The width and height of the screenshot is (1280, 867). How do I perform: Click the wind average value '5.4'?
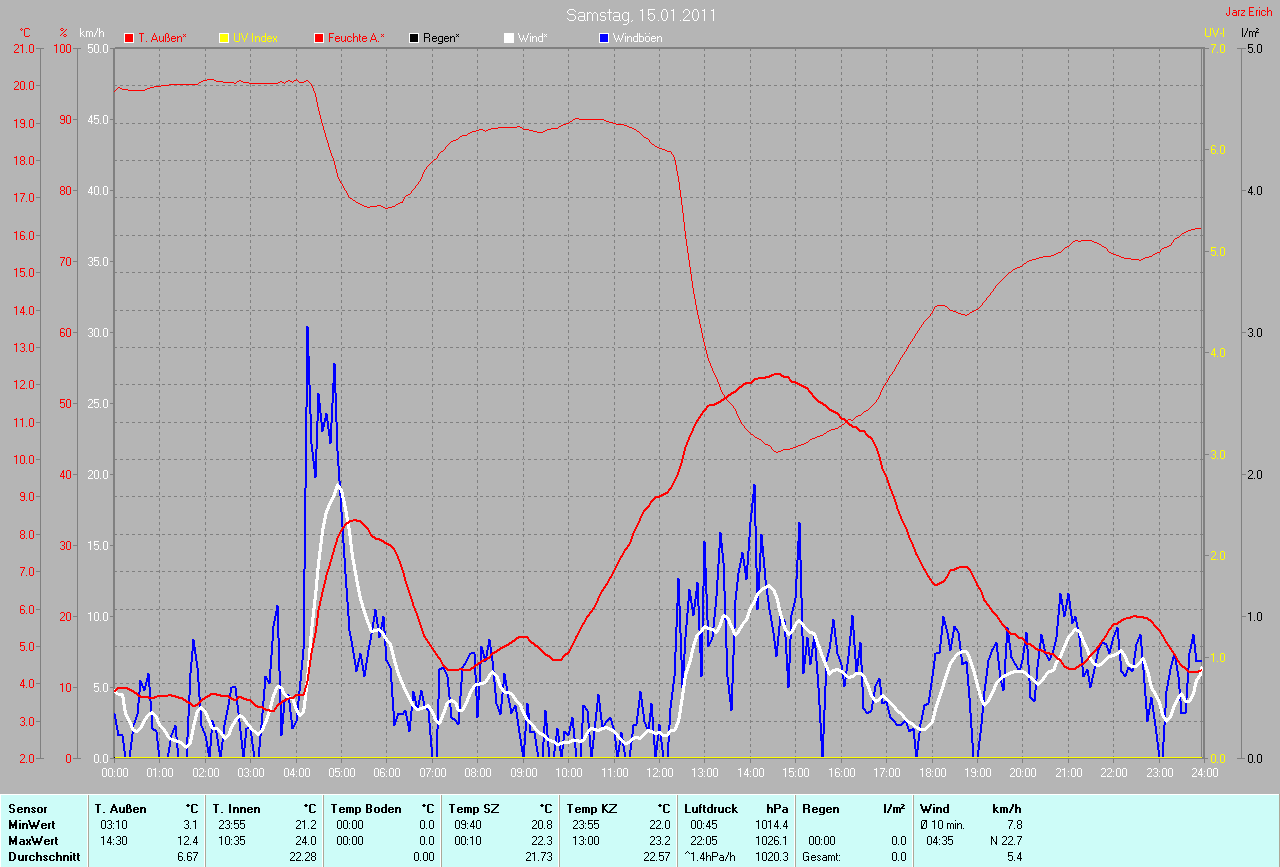[x=1013, y=856]
